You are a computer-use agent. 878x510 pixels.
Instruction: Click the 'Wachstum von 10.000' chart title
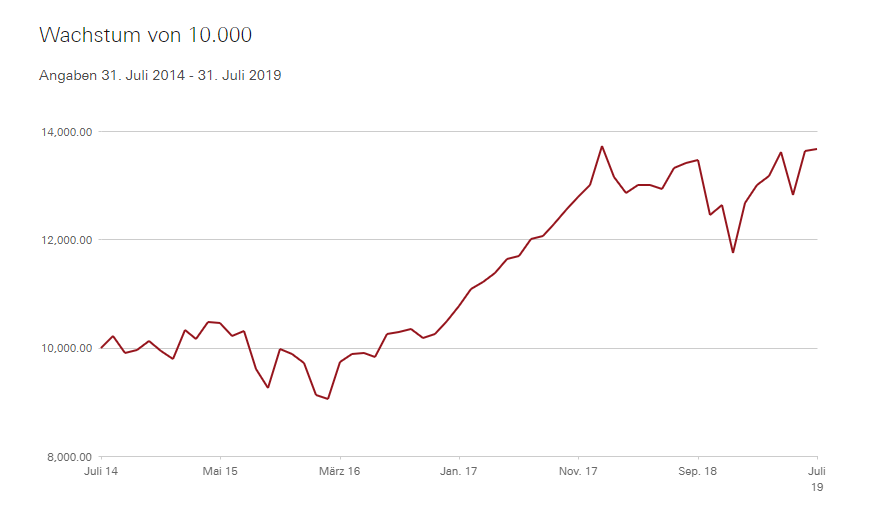click(x=145, y=35)
